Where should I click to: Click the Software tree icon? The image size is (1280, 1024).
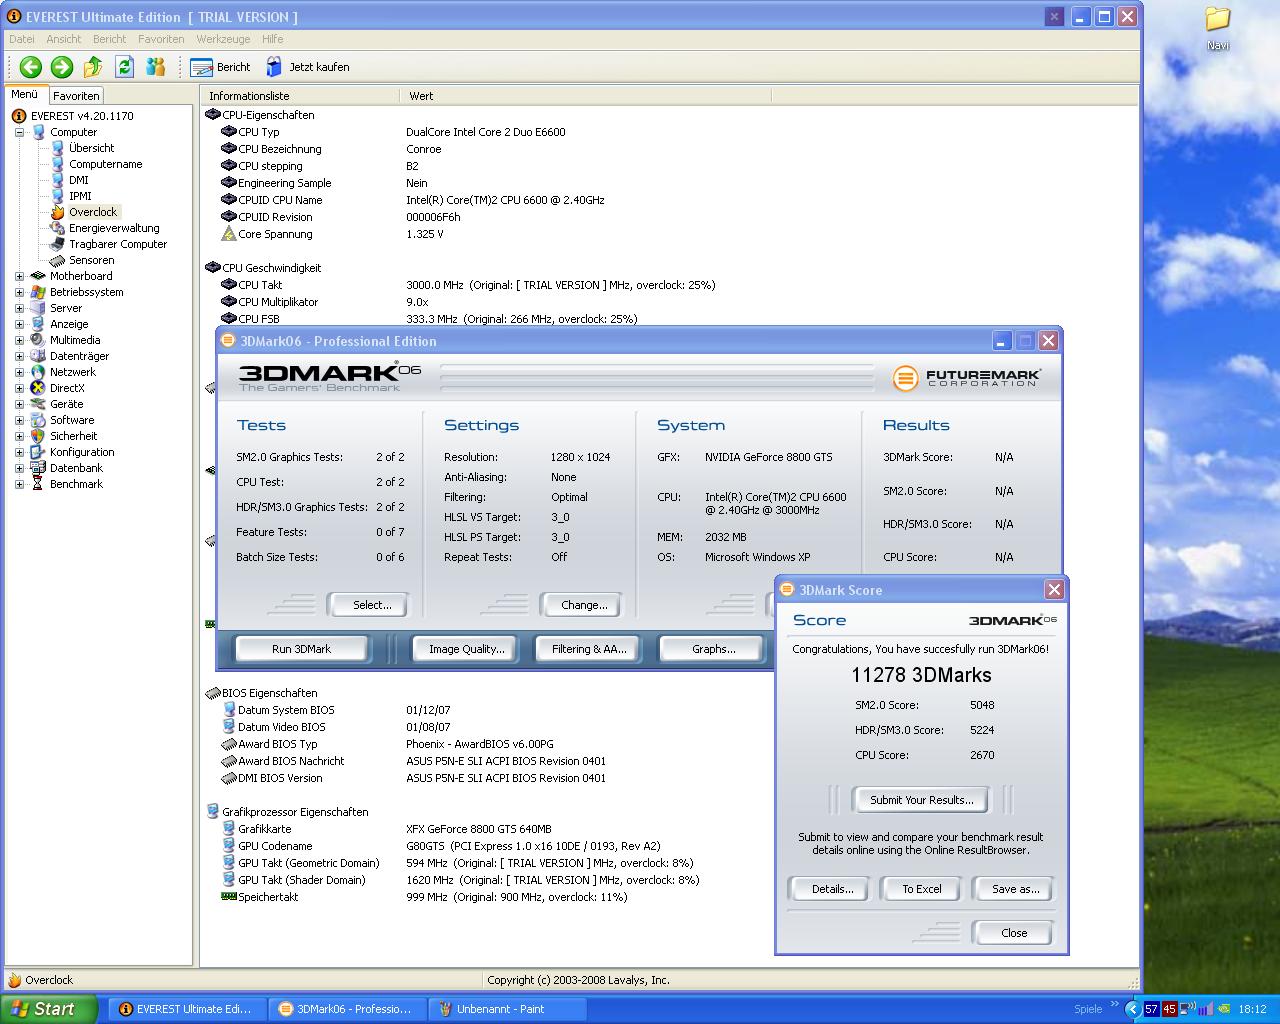pos(38,420)
